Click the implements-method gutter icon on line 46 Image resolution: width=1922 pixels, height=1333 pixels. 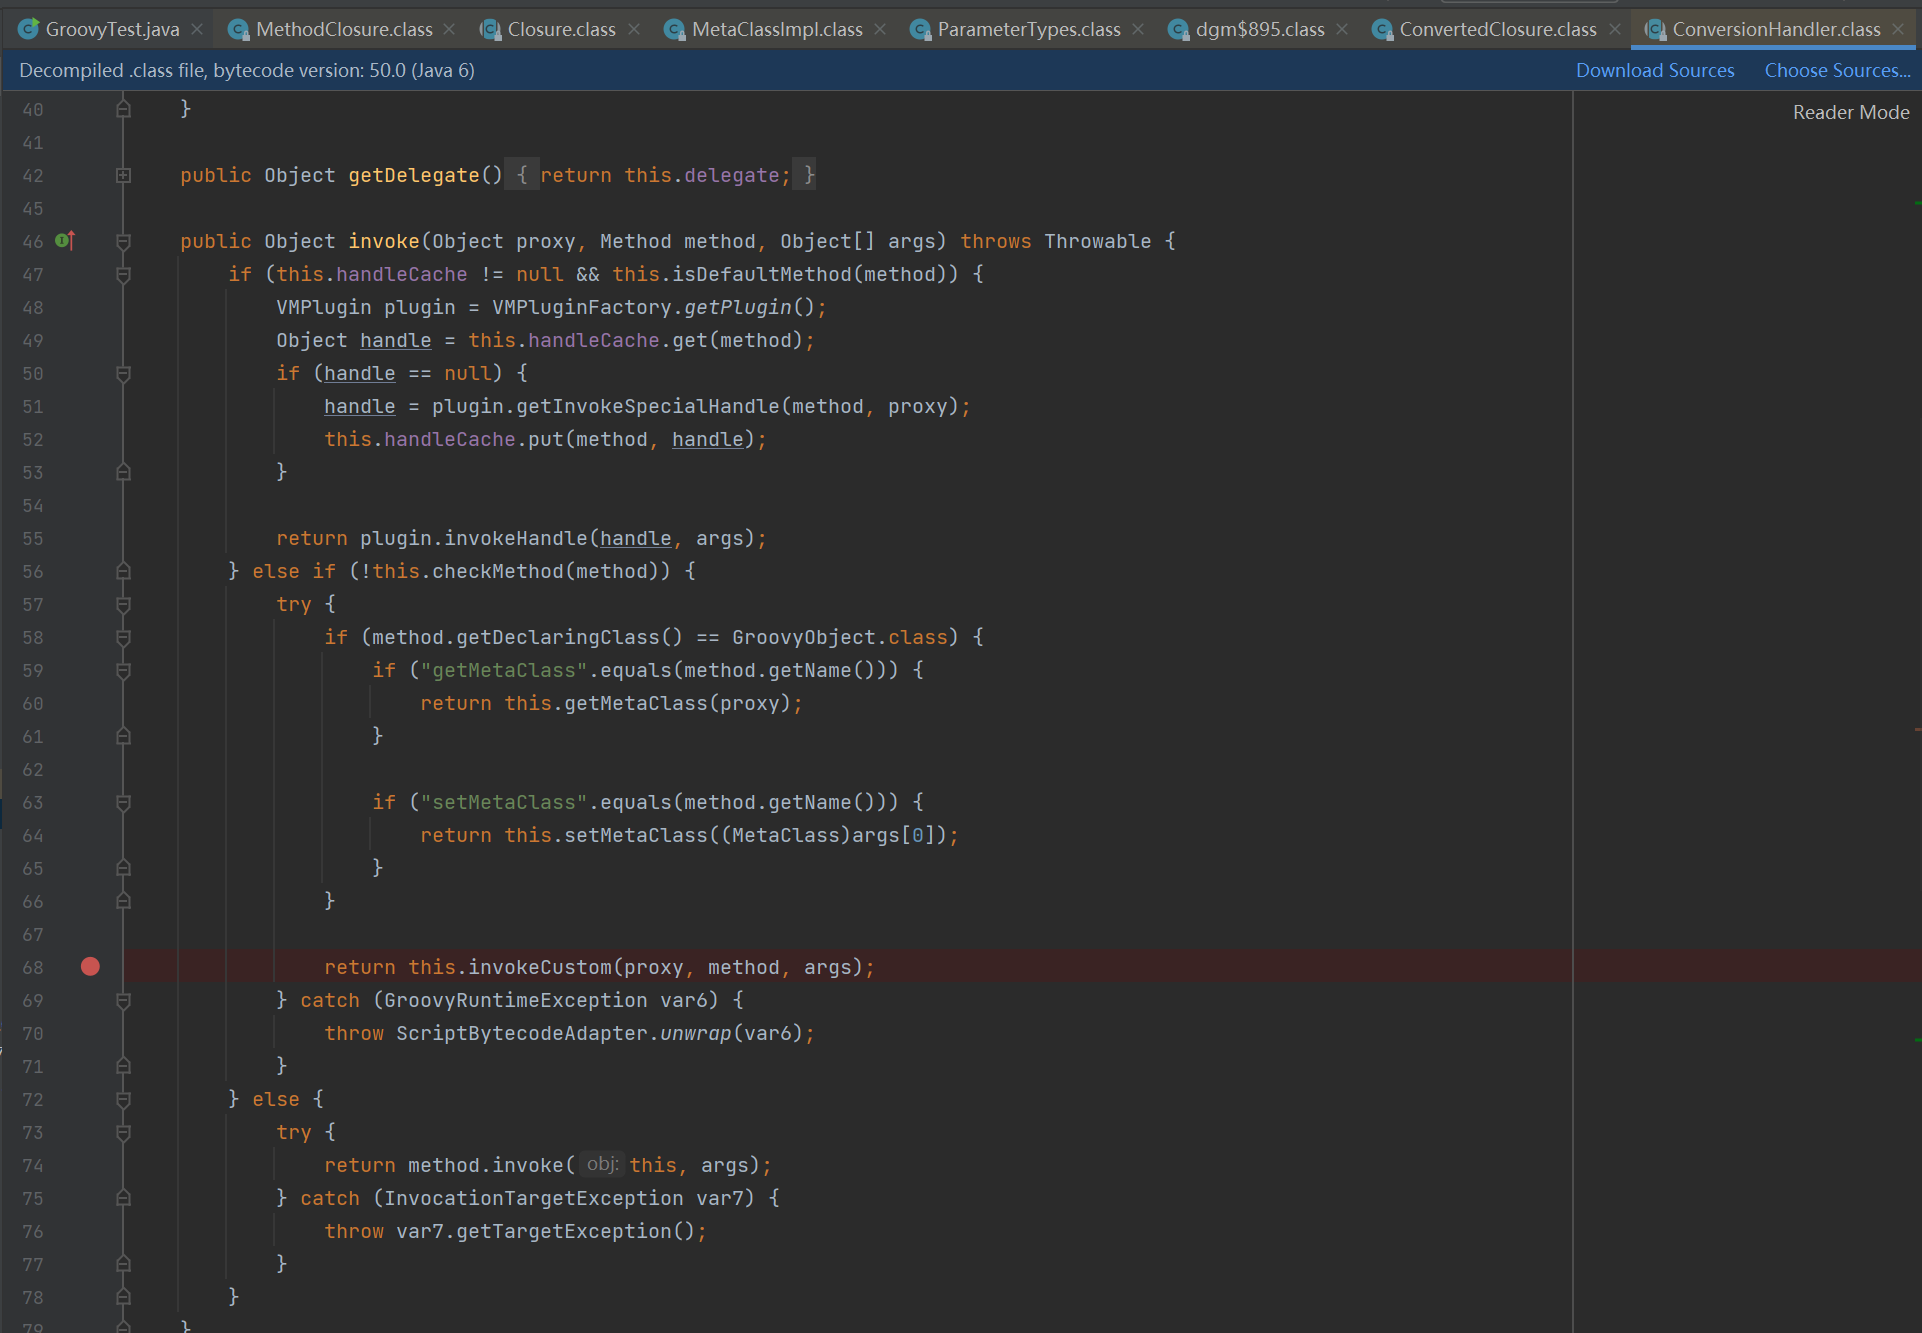pyautogui.click(x=65, y=240)
